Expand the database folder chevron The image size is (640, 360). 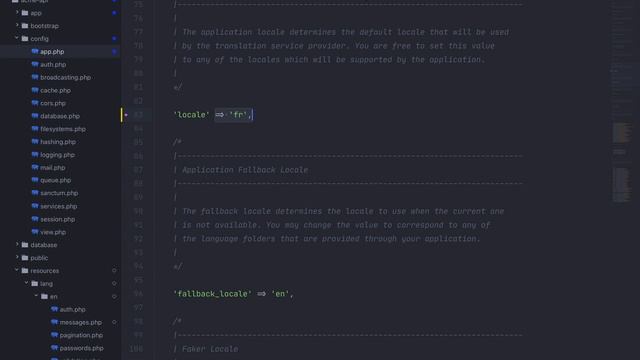click(x=17, y=244)
